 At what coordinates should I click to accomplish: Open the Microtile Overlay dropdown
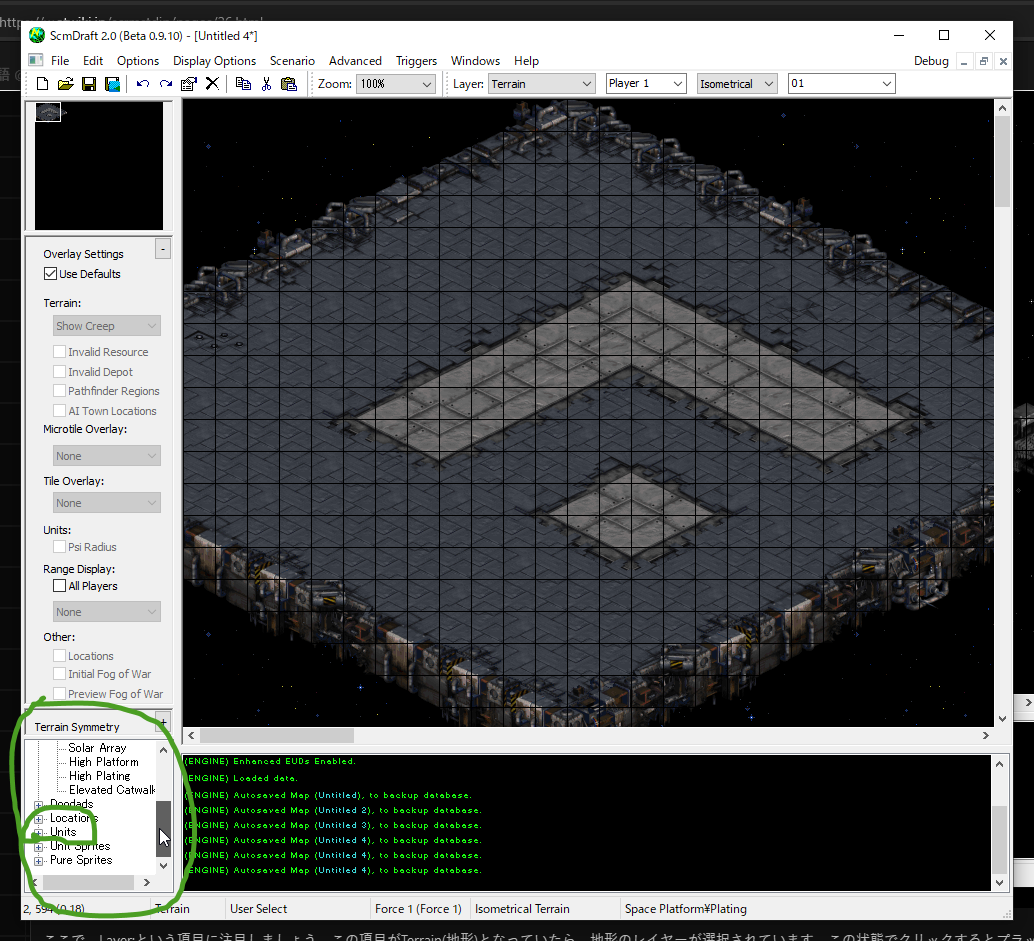(x=107, y=456)
